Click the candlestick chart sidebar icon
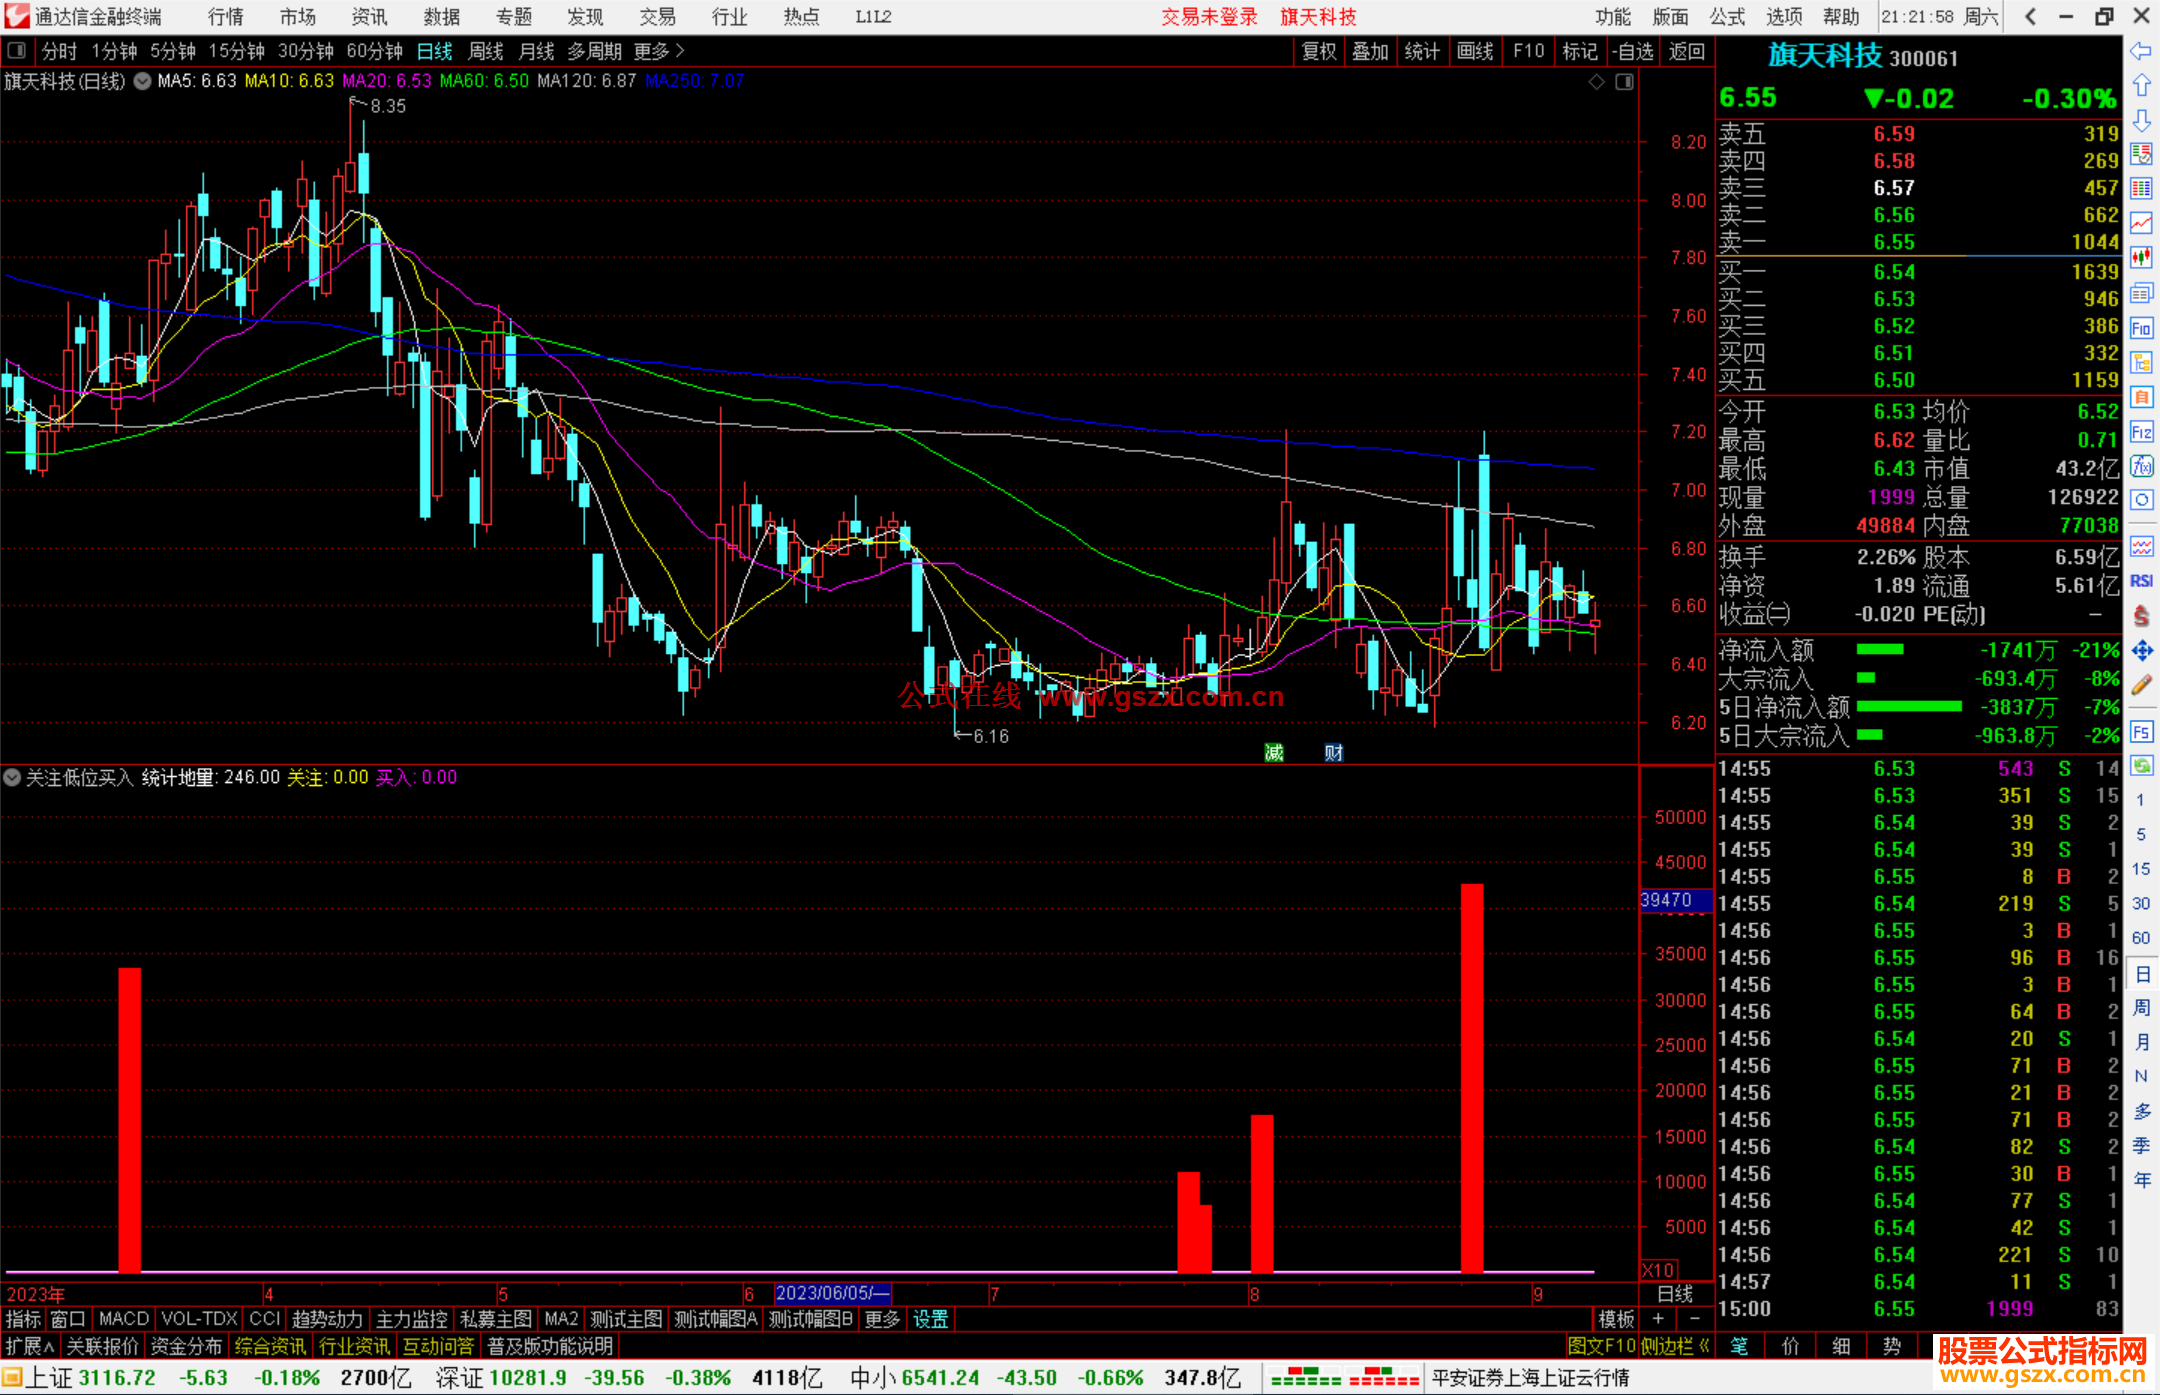Screen dimensions: 2160x1395 [x=2141, y=258]
